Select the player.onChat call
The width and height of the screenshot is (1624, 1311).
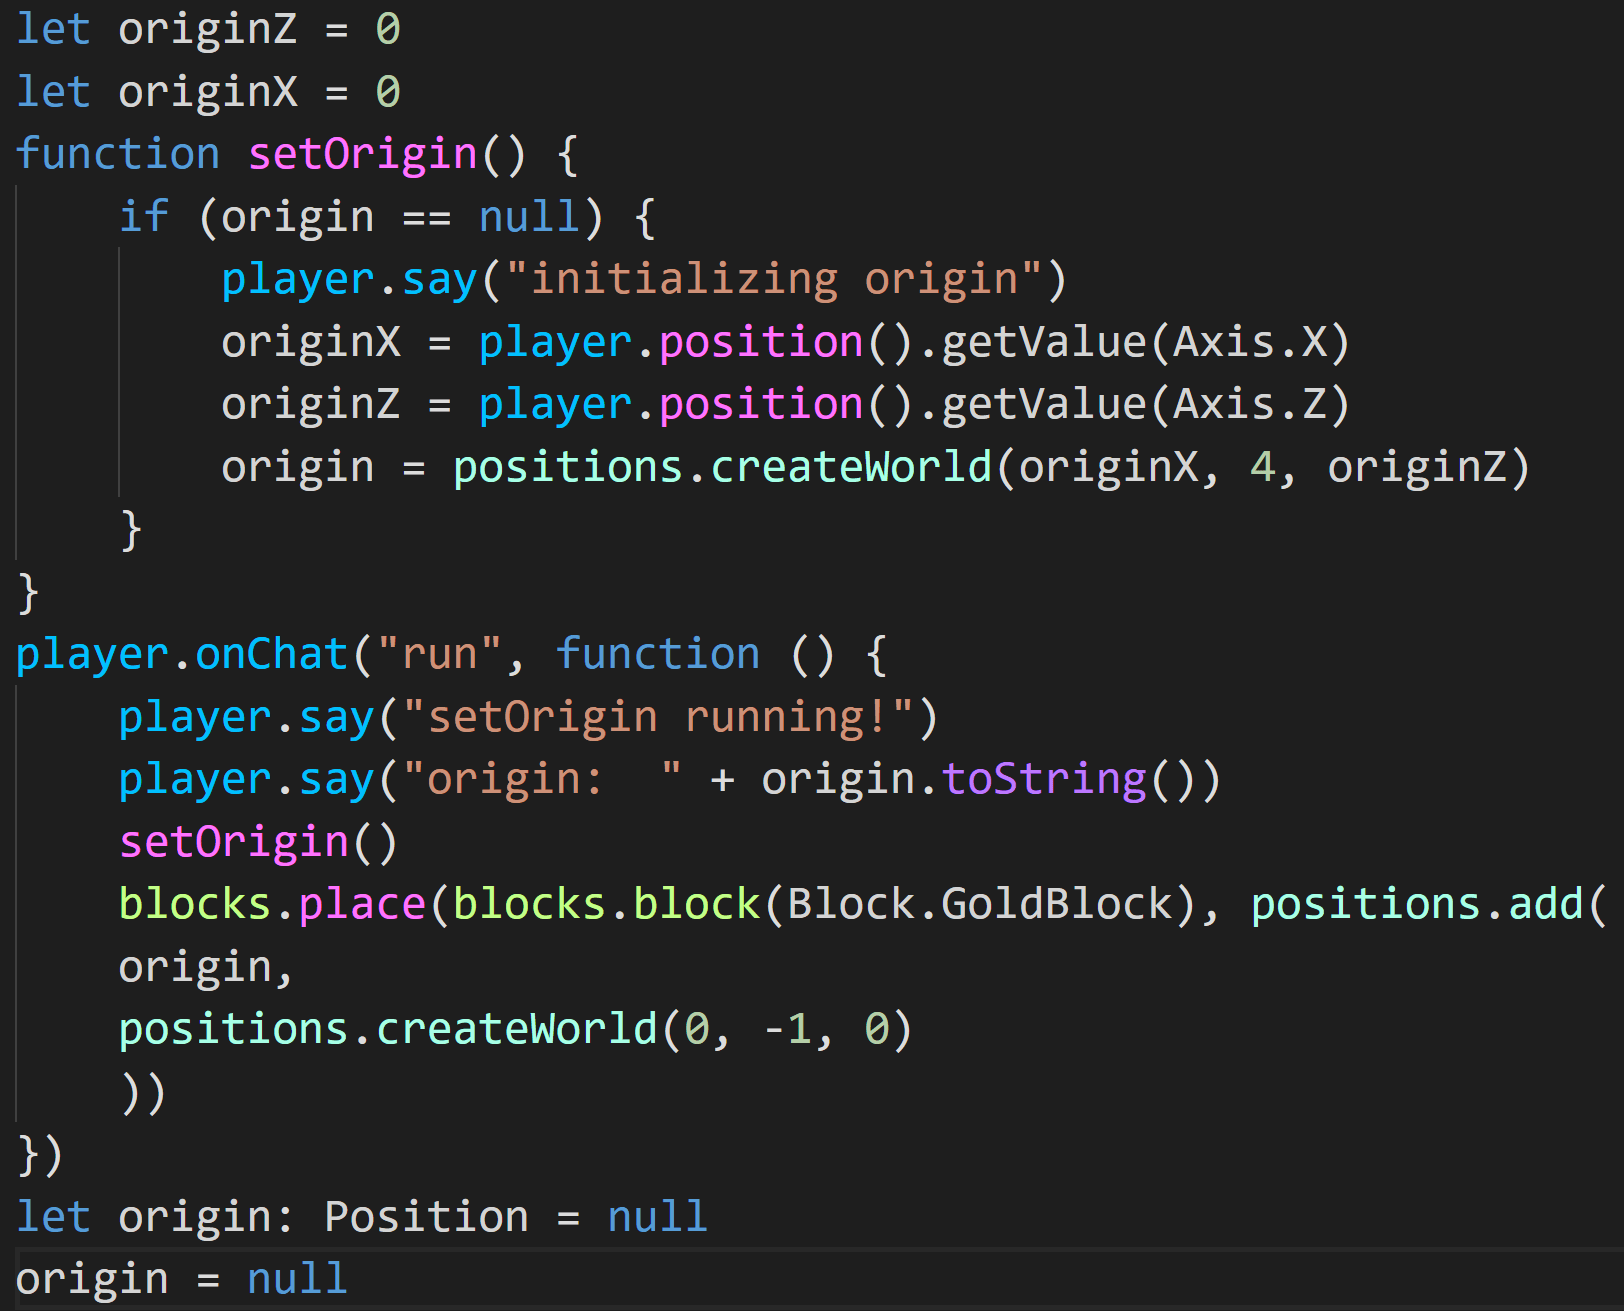(178, 653)
